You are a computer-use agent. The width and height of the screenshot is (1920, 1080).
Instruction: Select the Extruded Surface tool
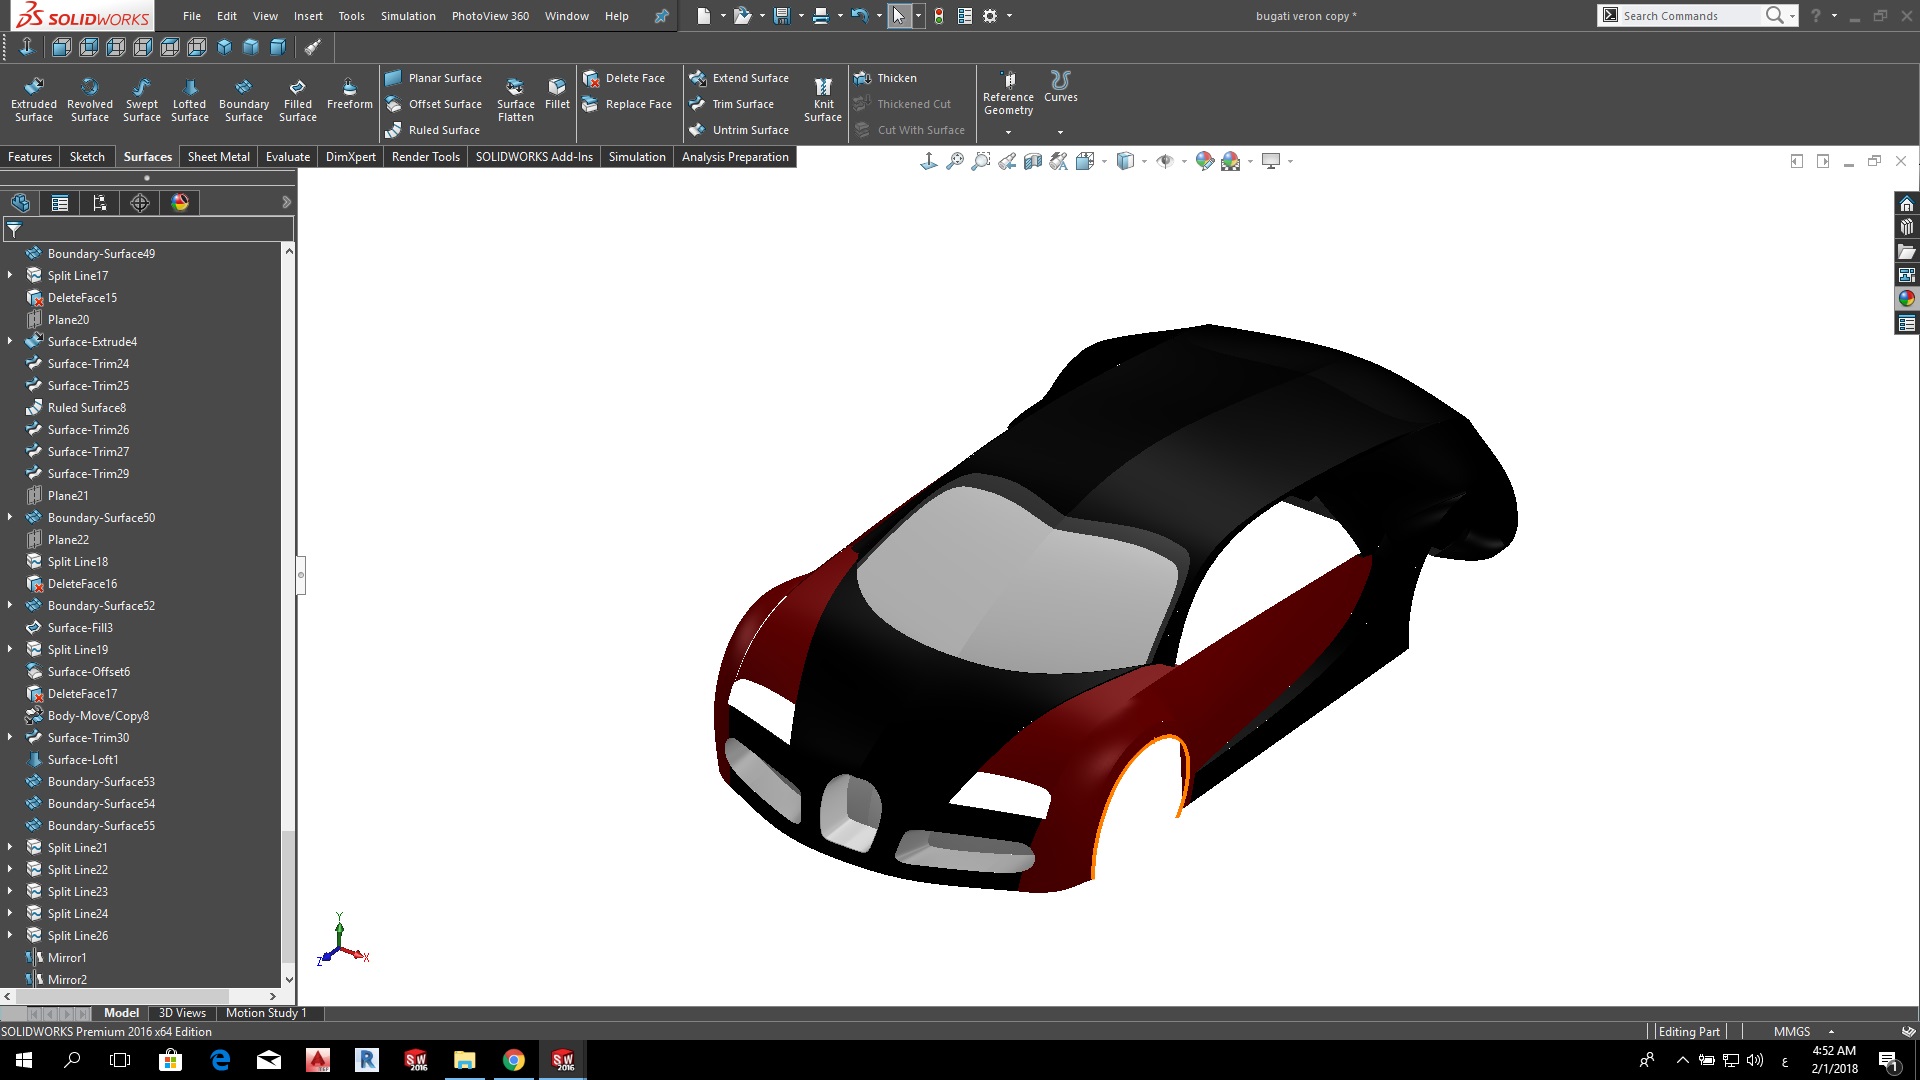[x=34, y=99]
